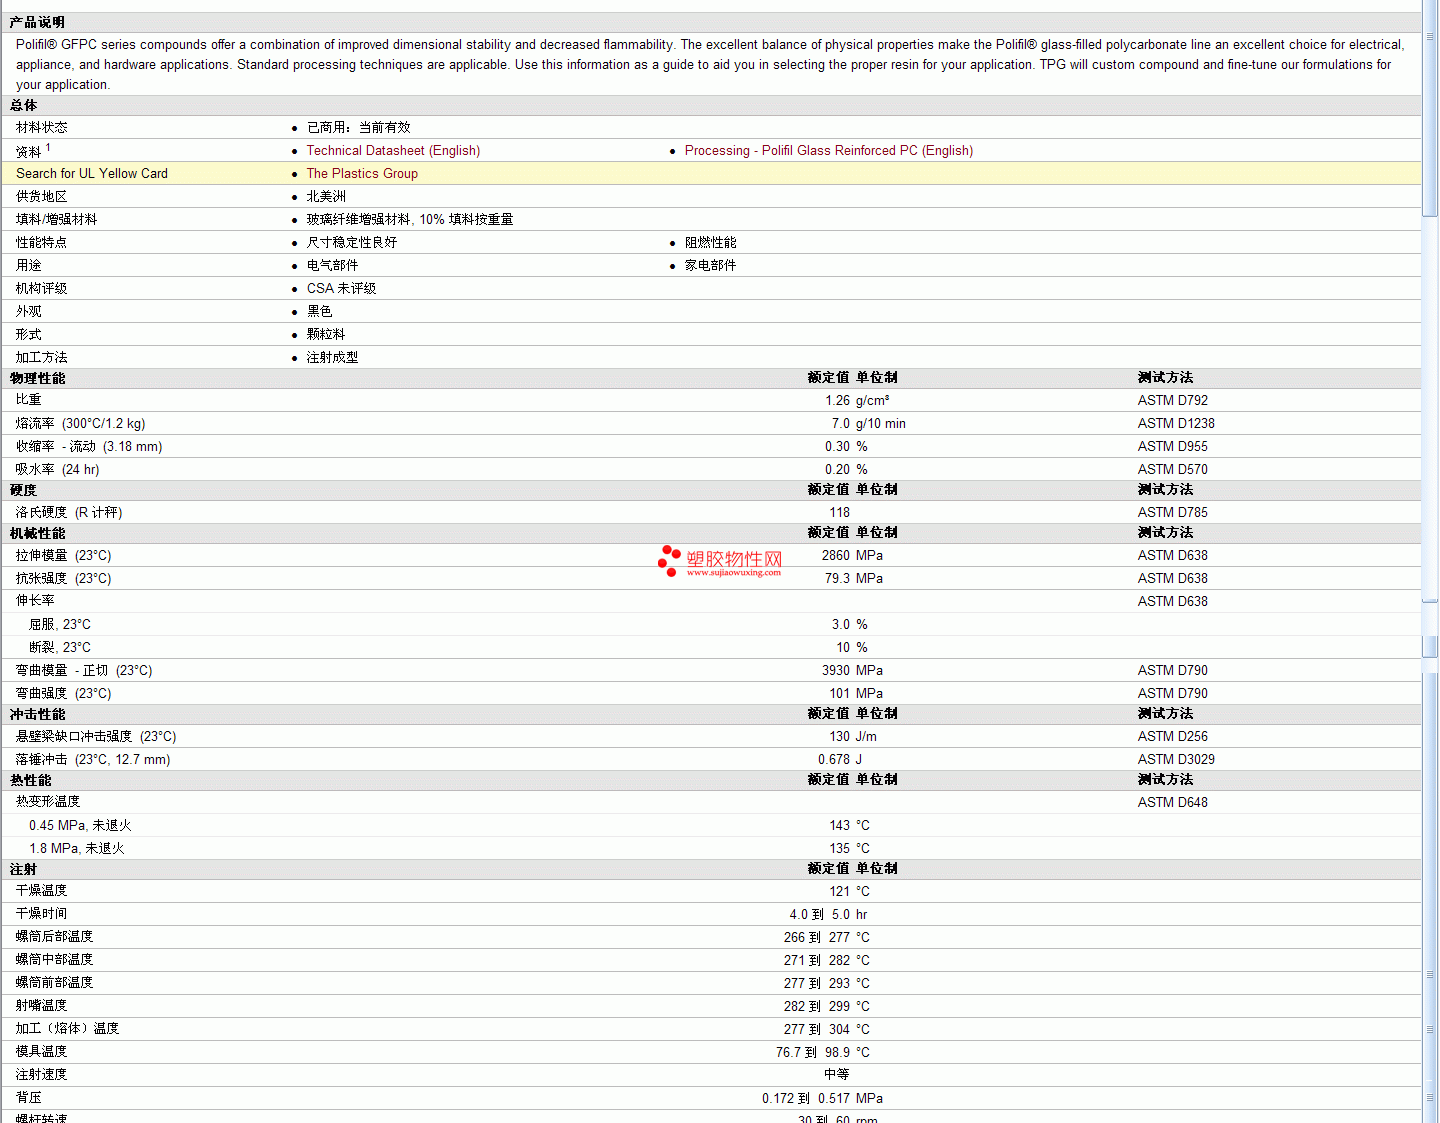
Task: Click the 注射成型 processing method value
Action: pos(332,357)
